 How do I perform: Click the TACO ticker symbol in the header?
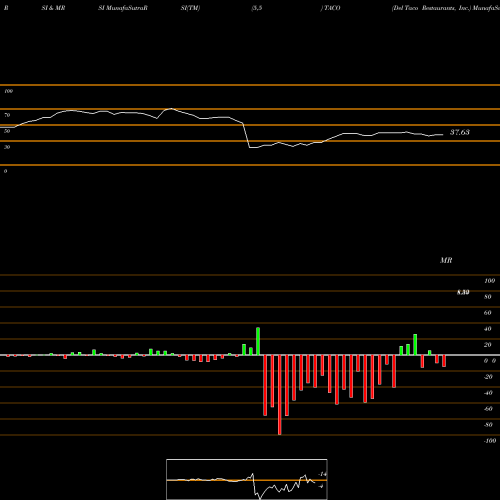(332, 8)
